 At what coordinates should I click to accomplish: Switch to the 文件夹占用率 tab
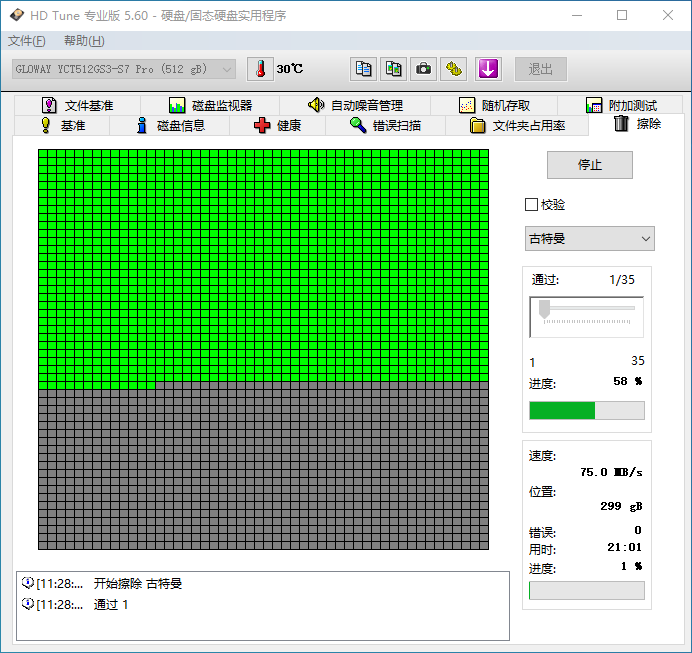point(517,125)
